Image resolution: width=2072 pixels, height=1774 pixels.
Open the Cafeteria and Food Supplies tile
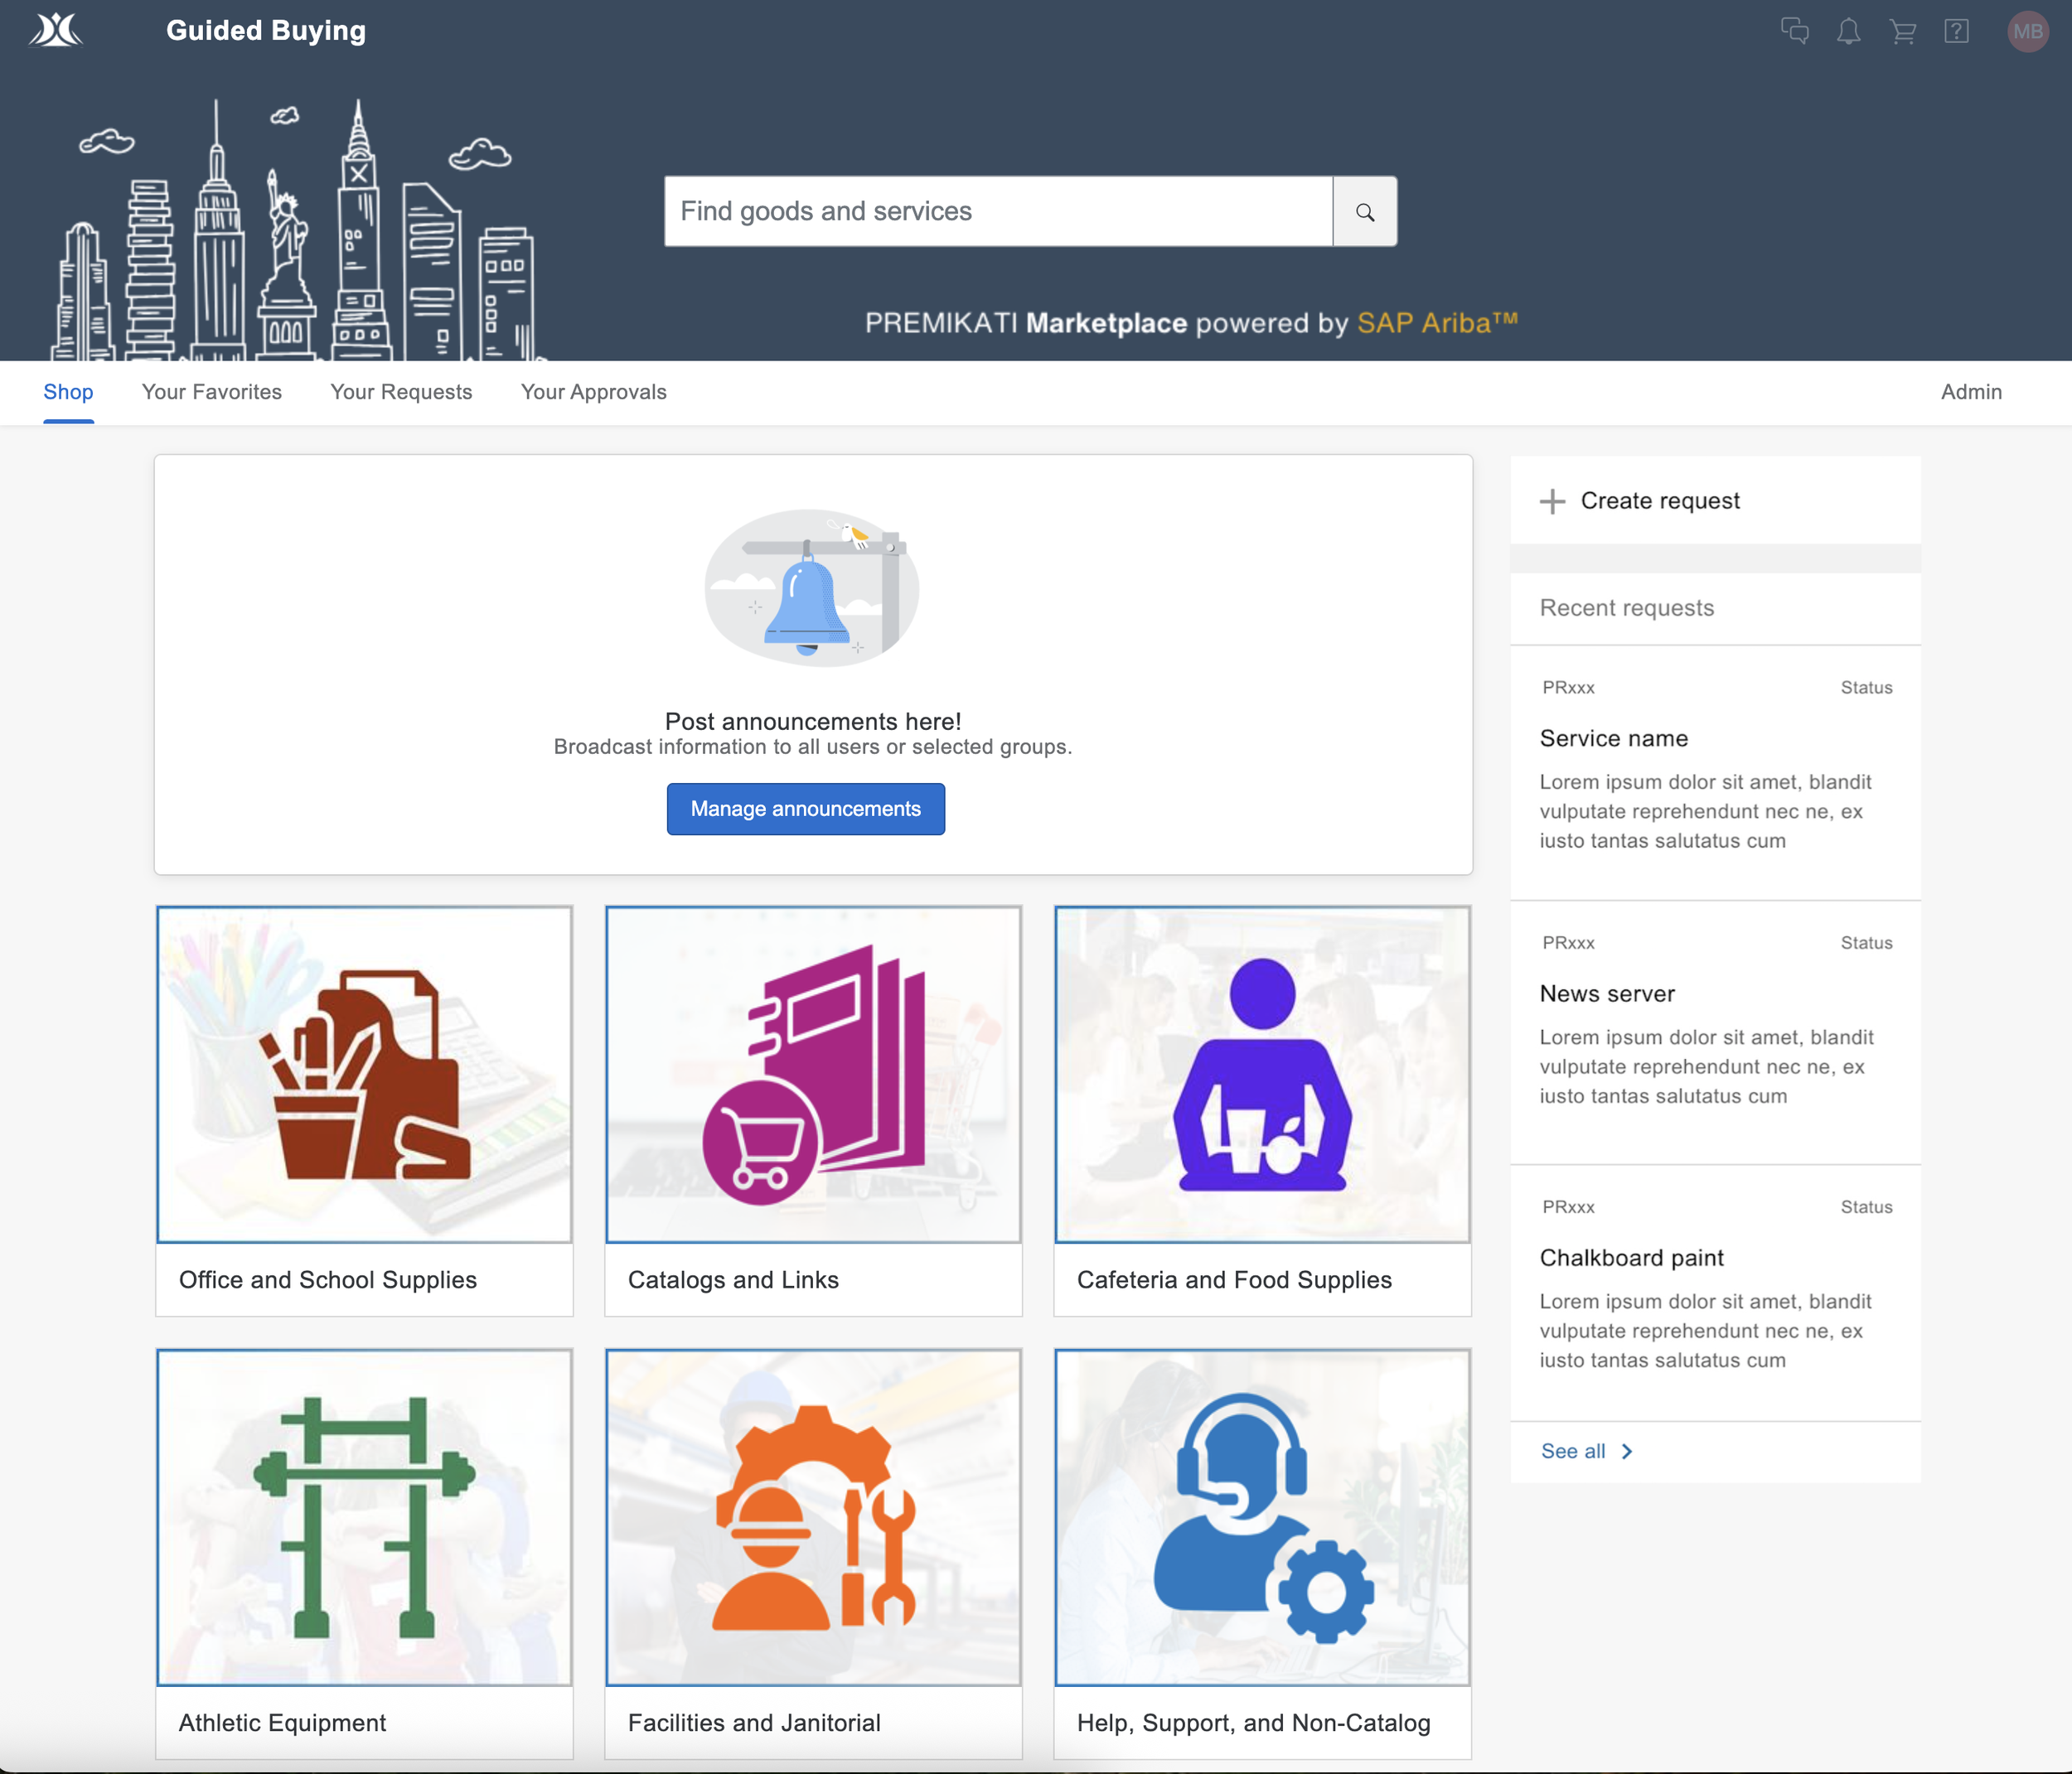(1262, 1110)
